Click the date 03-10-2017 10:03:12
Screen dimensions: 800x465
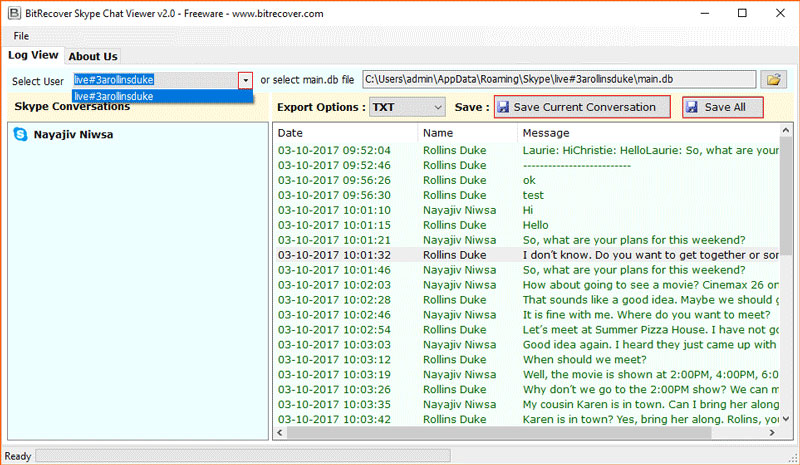pyautogui.click(x=334, y=359)
